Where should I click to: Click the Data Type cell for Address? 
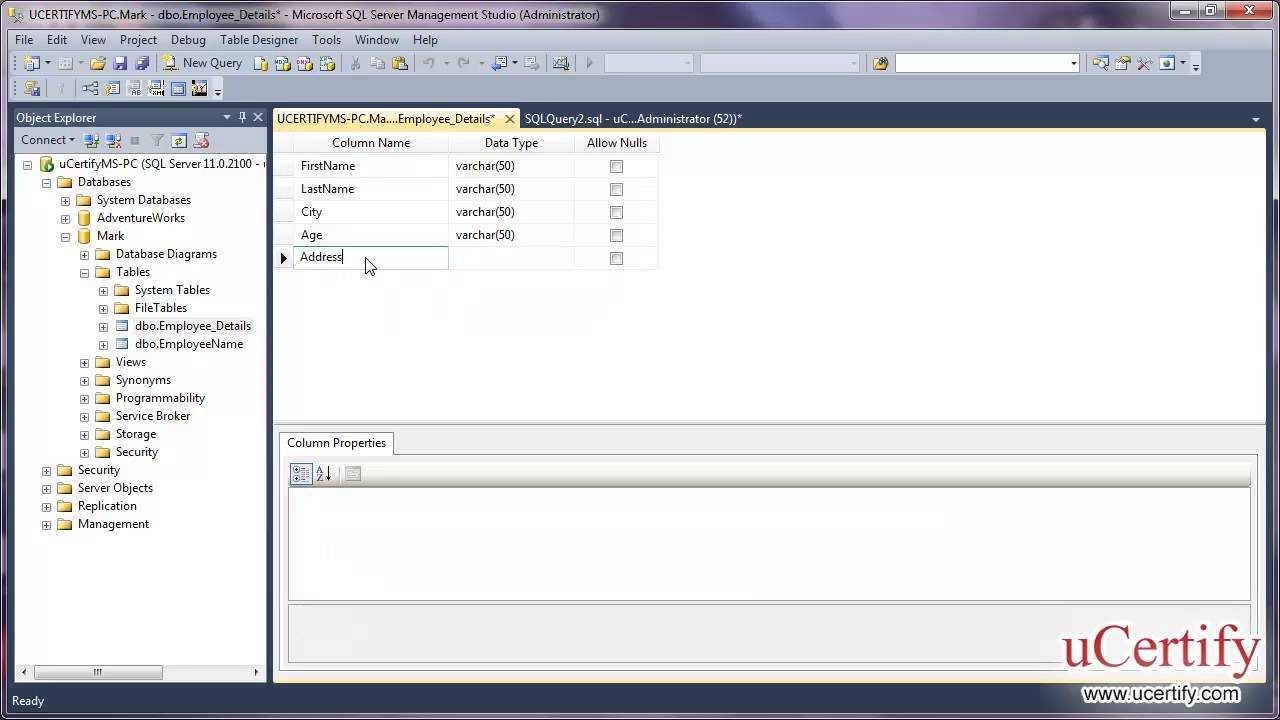[511, 258]
